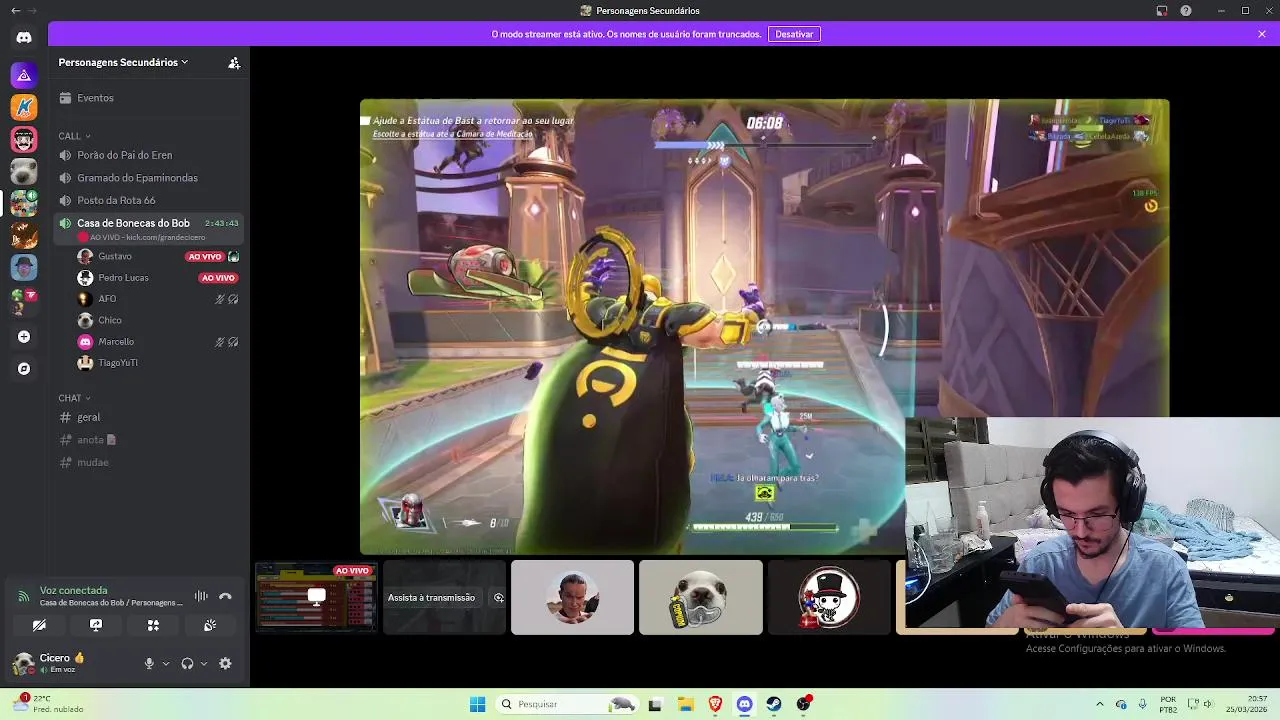Open noise suppression waveform icon

(x=201, y=596)
